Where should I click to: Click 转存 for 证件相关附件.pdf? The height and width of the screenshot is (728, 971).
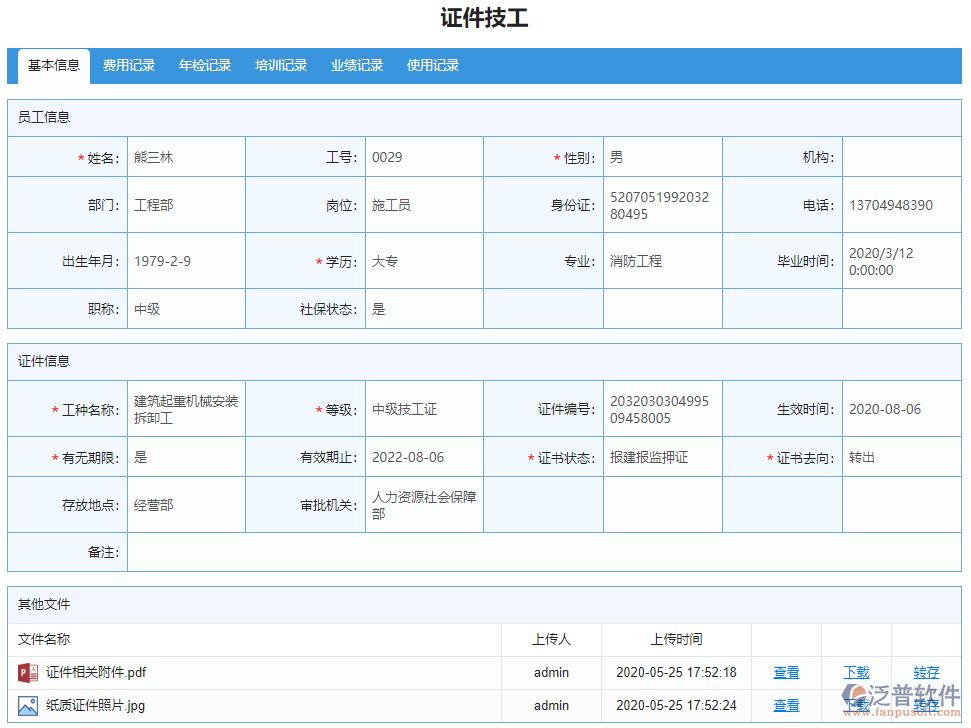pos(926,673)
